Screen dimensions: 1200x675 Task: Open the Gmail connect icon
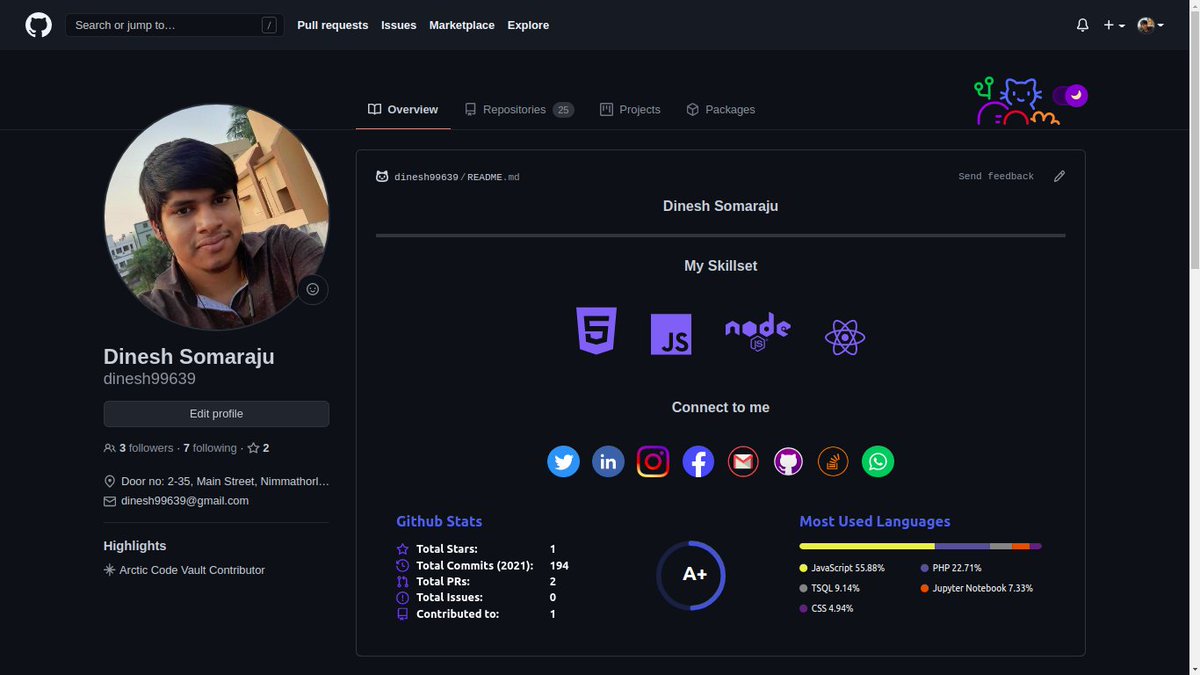click(743, 461)
